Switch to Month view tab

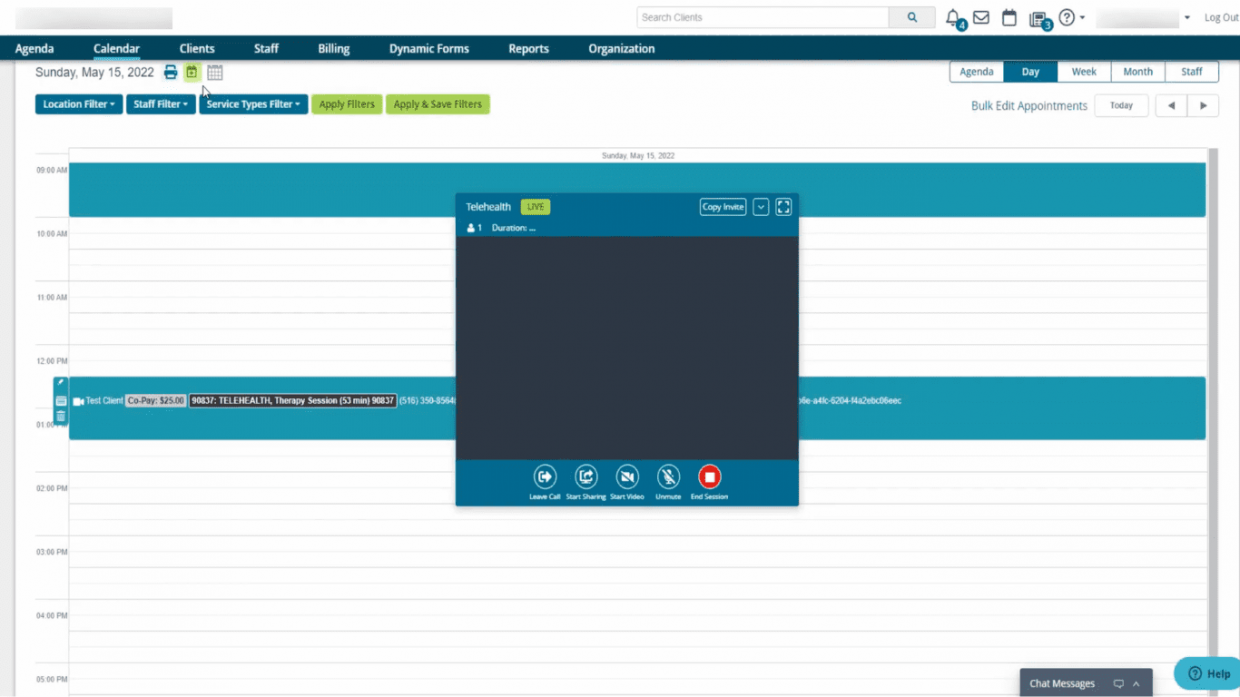pos(1138,72)
